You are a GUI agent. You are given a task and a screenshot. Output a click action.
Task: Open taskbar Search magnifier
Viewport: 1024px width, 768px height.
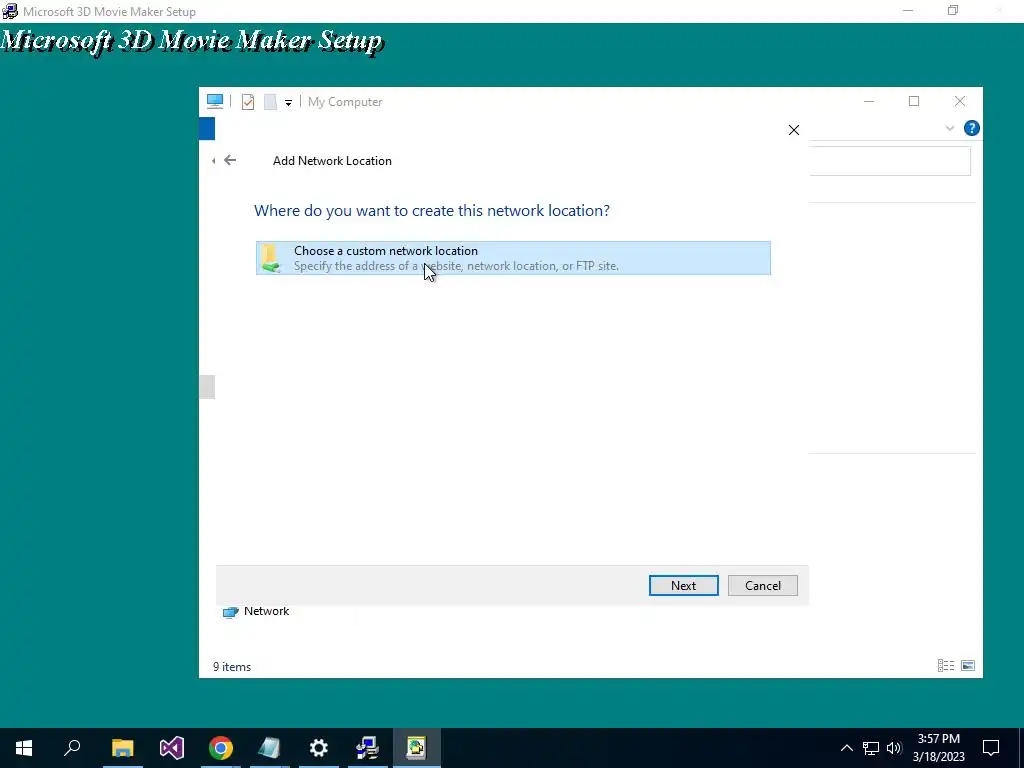pos(72,748)
